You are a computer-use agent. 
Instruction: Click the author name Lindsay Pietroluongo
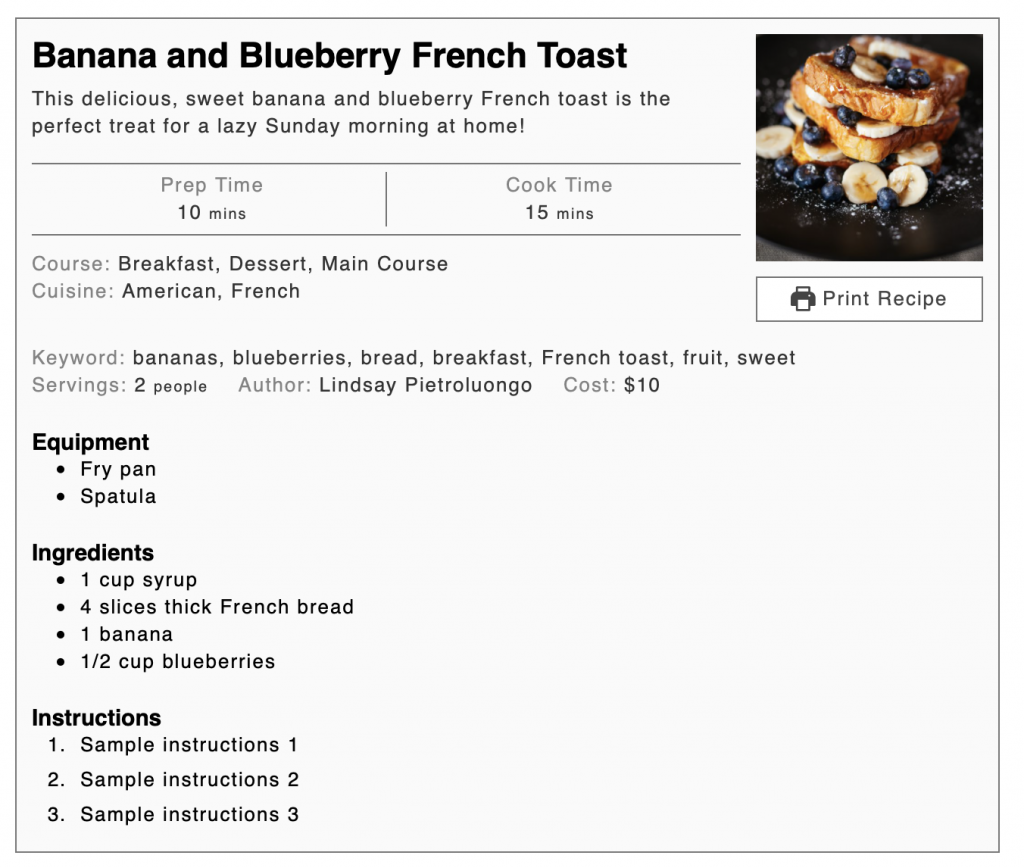(x=422, y=384)
